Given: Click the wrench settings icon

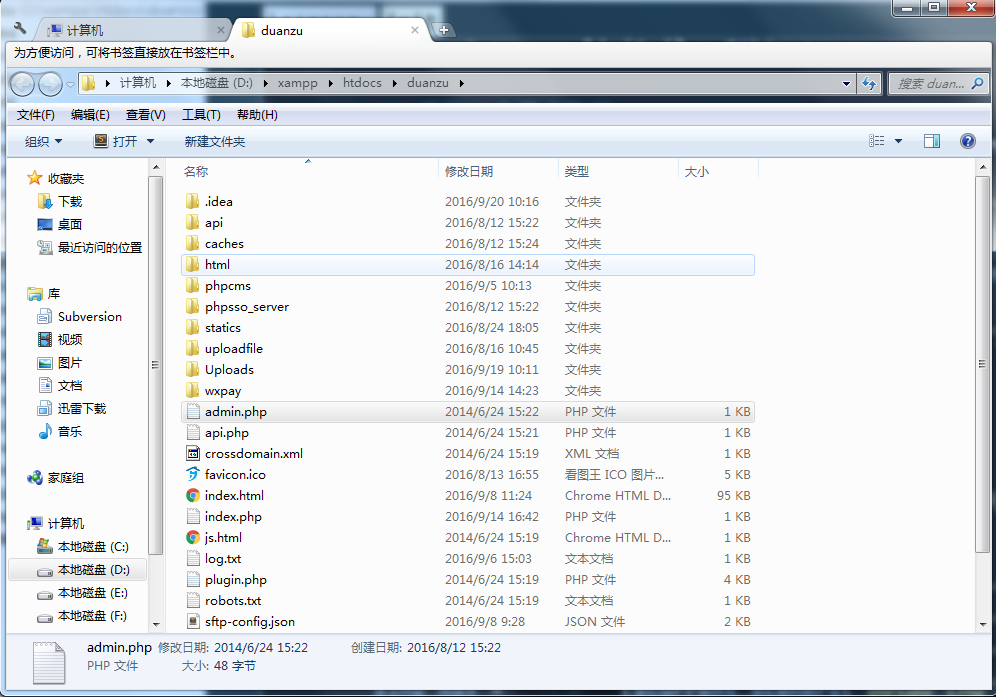Looking at the screenshot, I should coord(20,29).
